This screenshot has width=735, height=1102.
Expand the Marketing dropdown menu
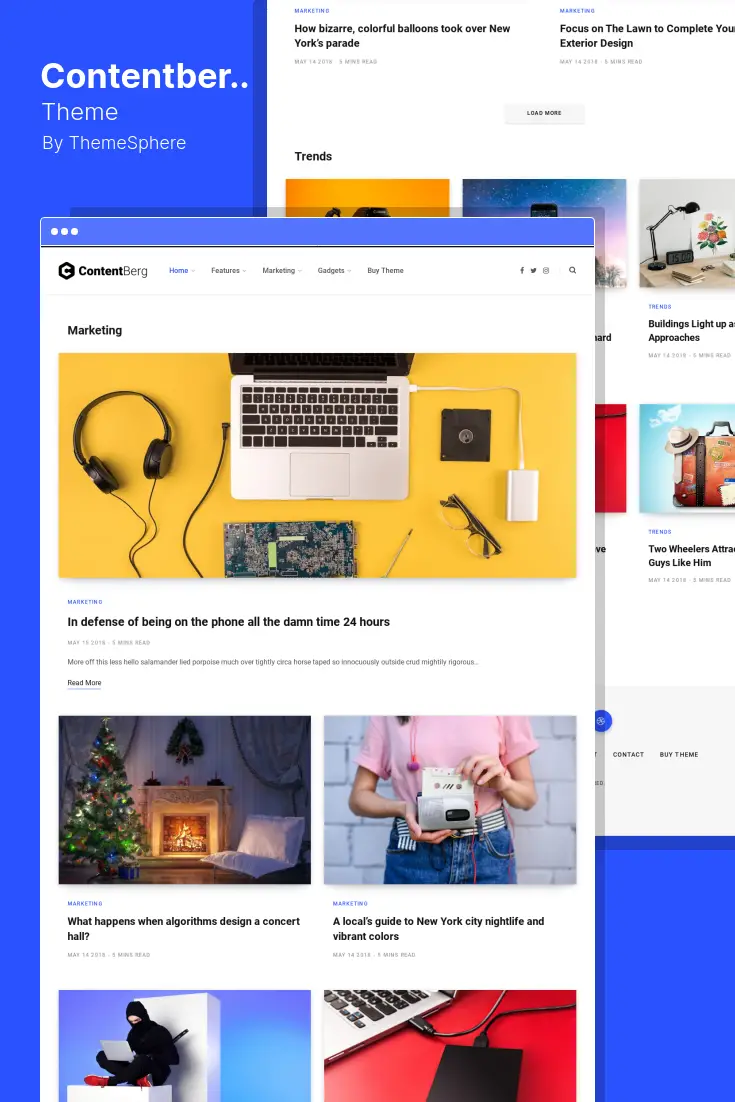point(282,271)
